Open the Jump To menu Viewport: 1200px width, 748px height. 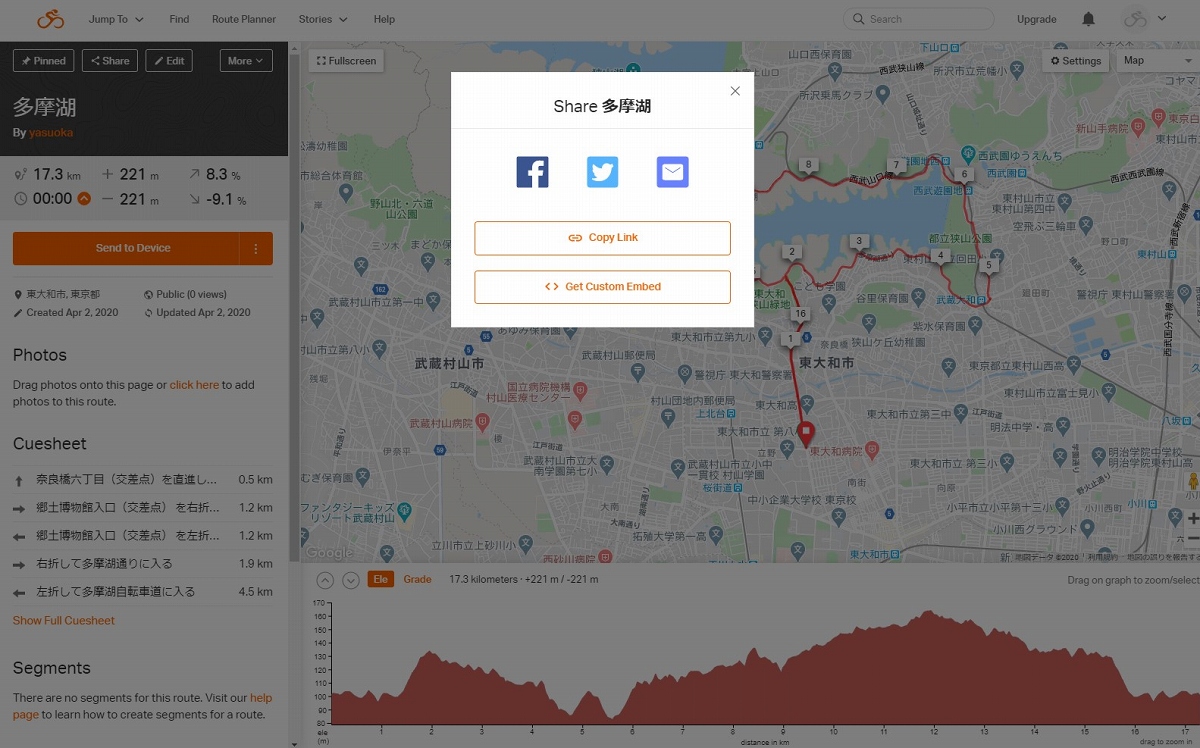(116, 19)
